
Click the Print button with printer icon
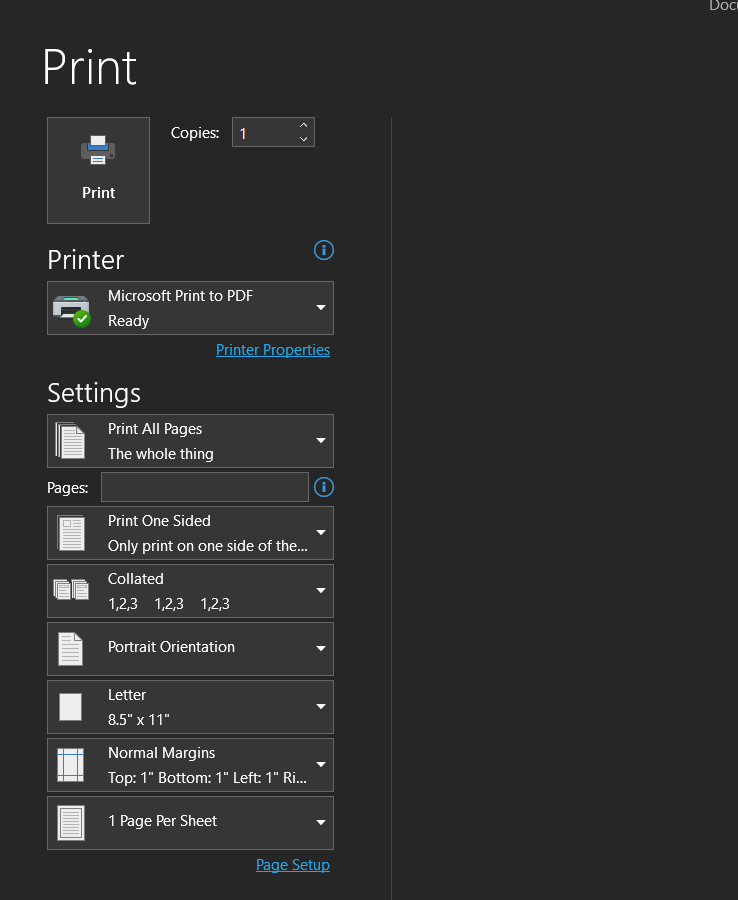click(x=98, y=170)
